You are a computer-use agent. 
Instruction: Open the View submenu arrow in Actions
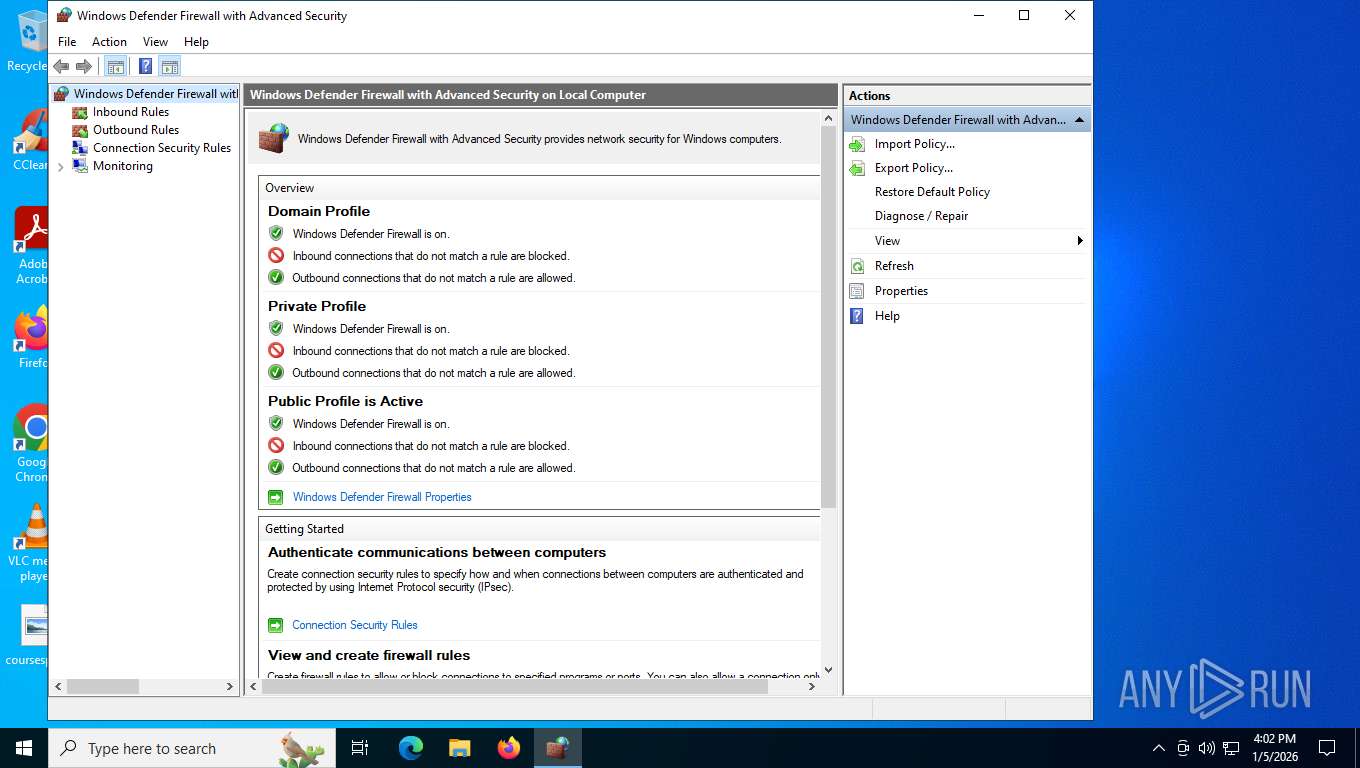[x=1080, y=241]
